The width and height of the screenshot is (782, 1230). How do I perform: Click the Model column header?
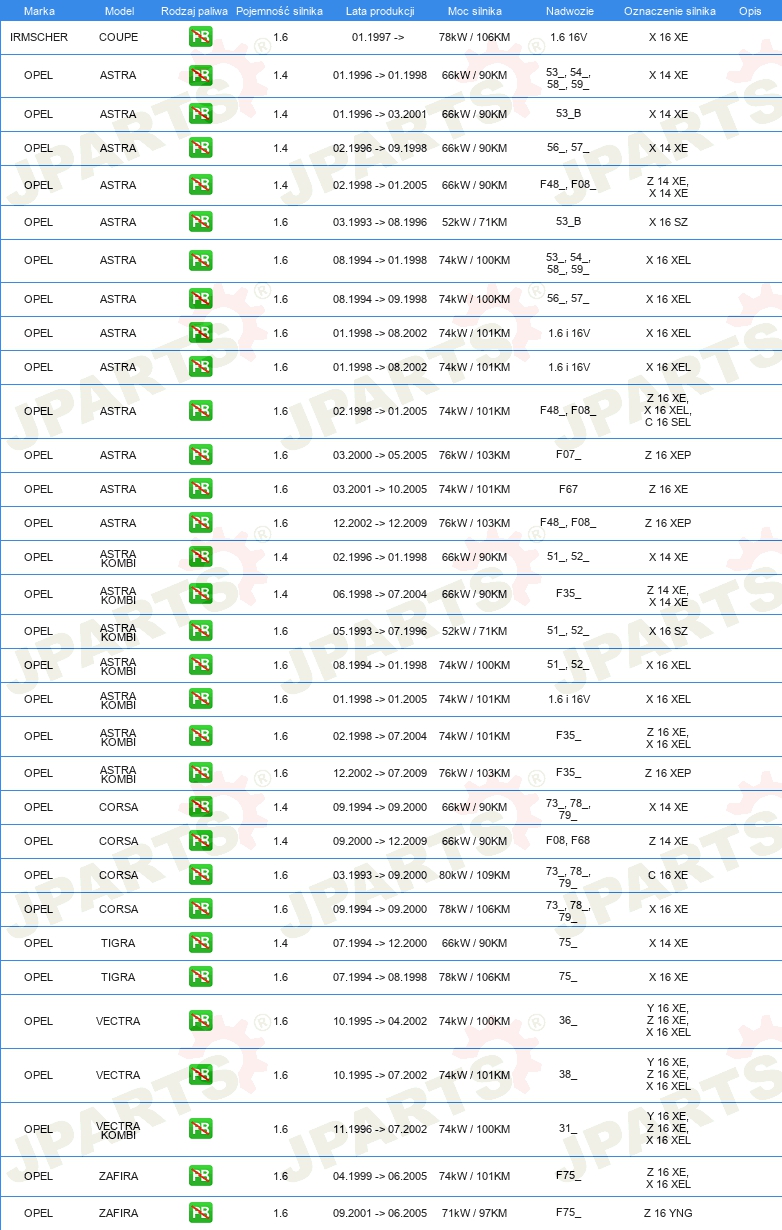point(119,10)
